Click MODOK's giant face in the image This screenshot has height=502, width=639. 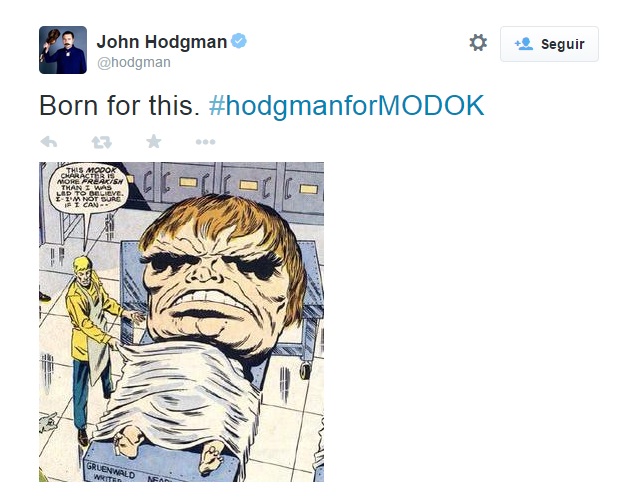[x=222, y=275]
